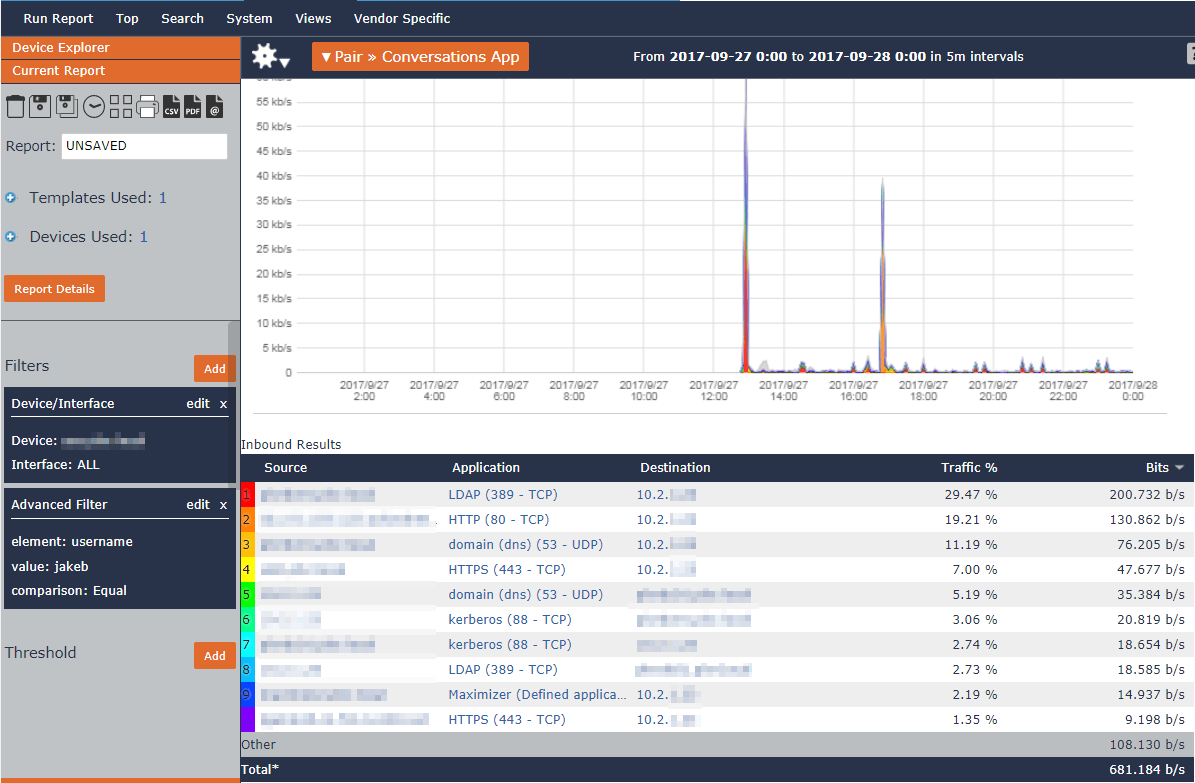Click HTTPS (443 - TCP) in row 4
This screenshot has height=783, width=1195.
tap(507, 570)
